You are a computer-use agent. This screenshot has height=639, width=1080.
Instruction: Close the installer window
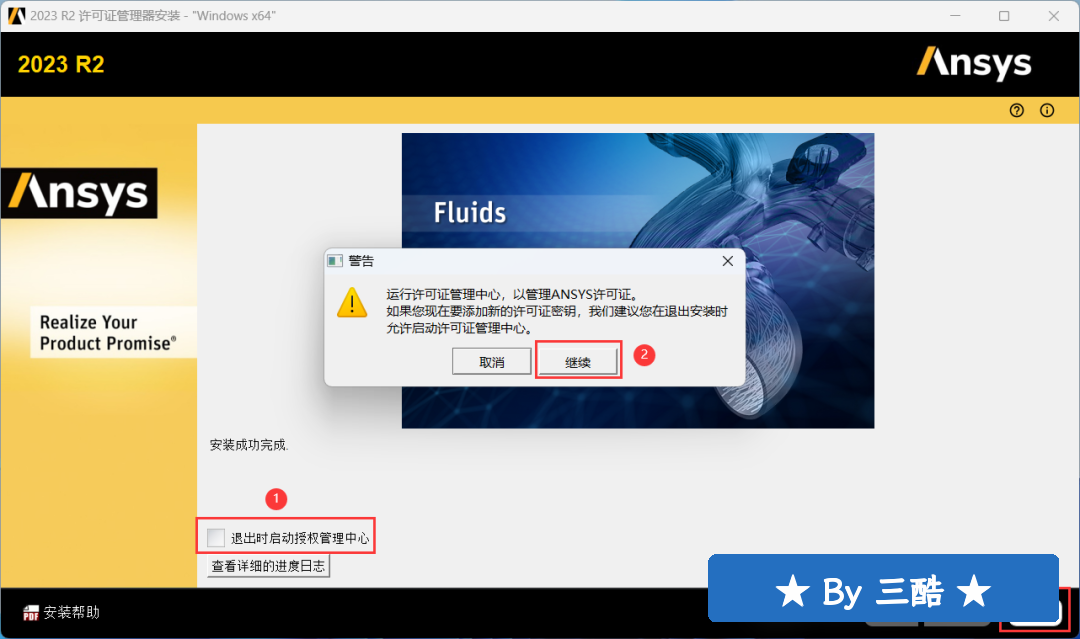click(x=1054, y=15)
